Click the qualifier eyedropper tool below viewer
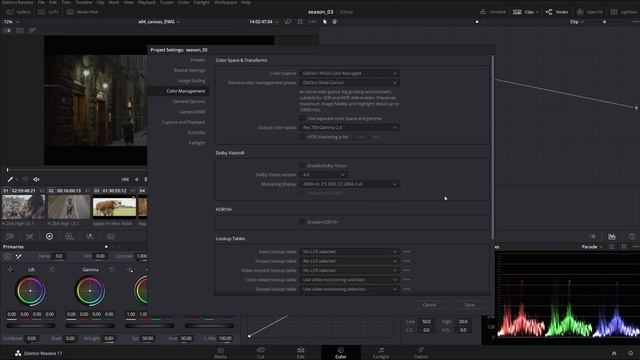 [10, 179]
